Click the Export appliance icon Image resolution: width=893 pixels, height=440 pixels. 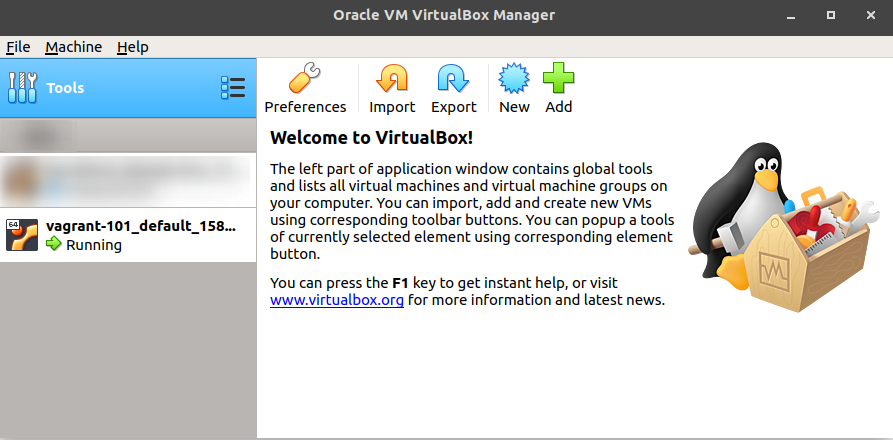[453, 78]
